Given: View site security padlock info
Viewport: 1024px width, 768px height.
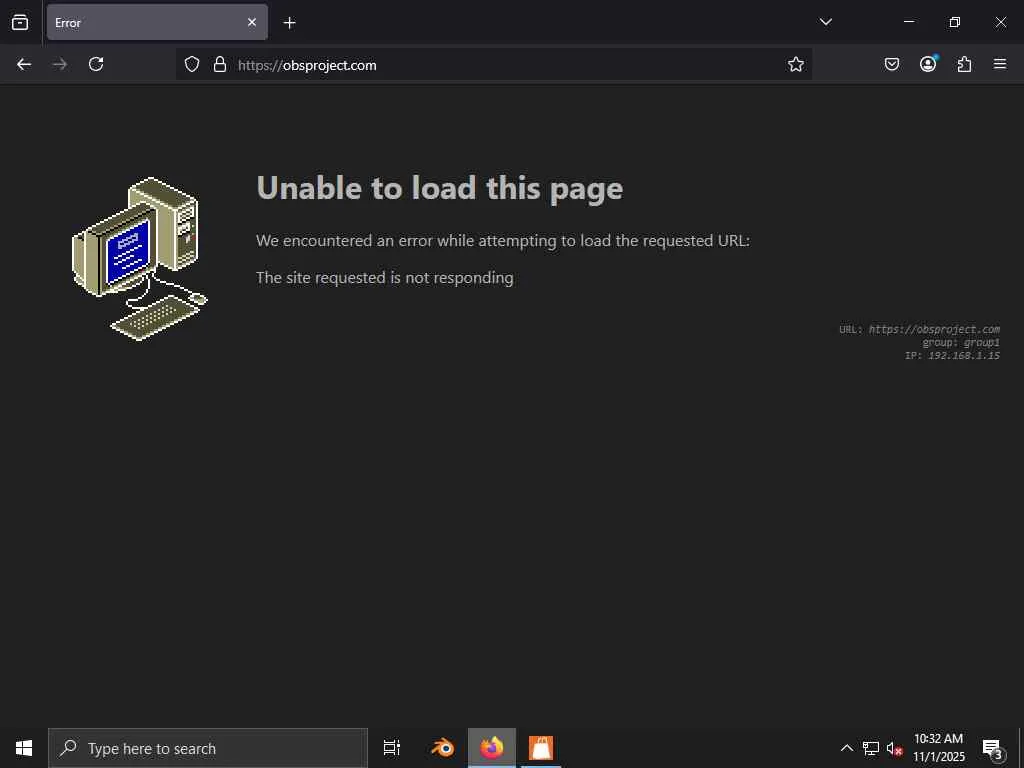Looking at the screenshot, I should [x=220, y=64].
